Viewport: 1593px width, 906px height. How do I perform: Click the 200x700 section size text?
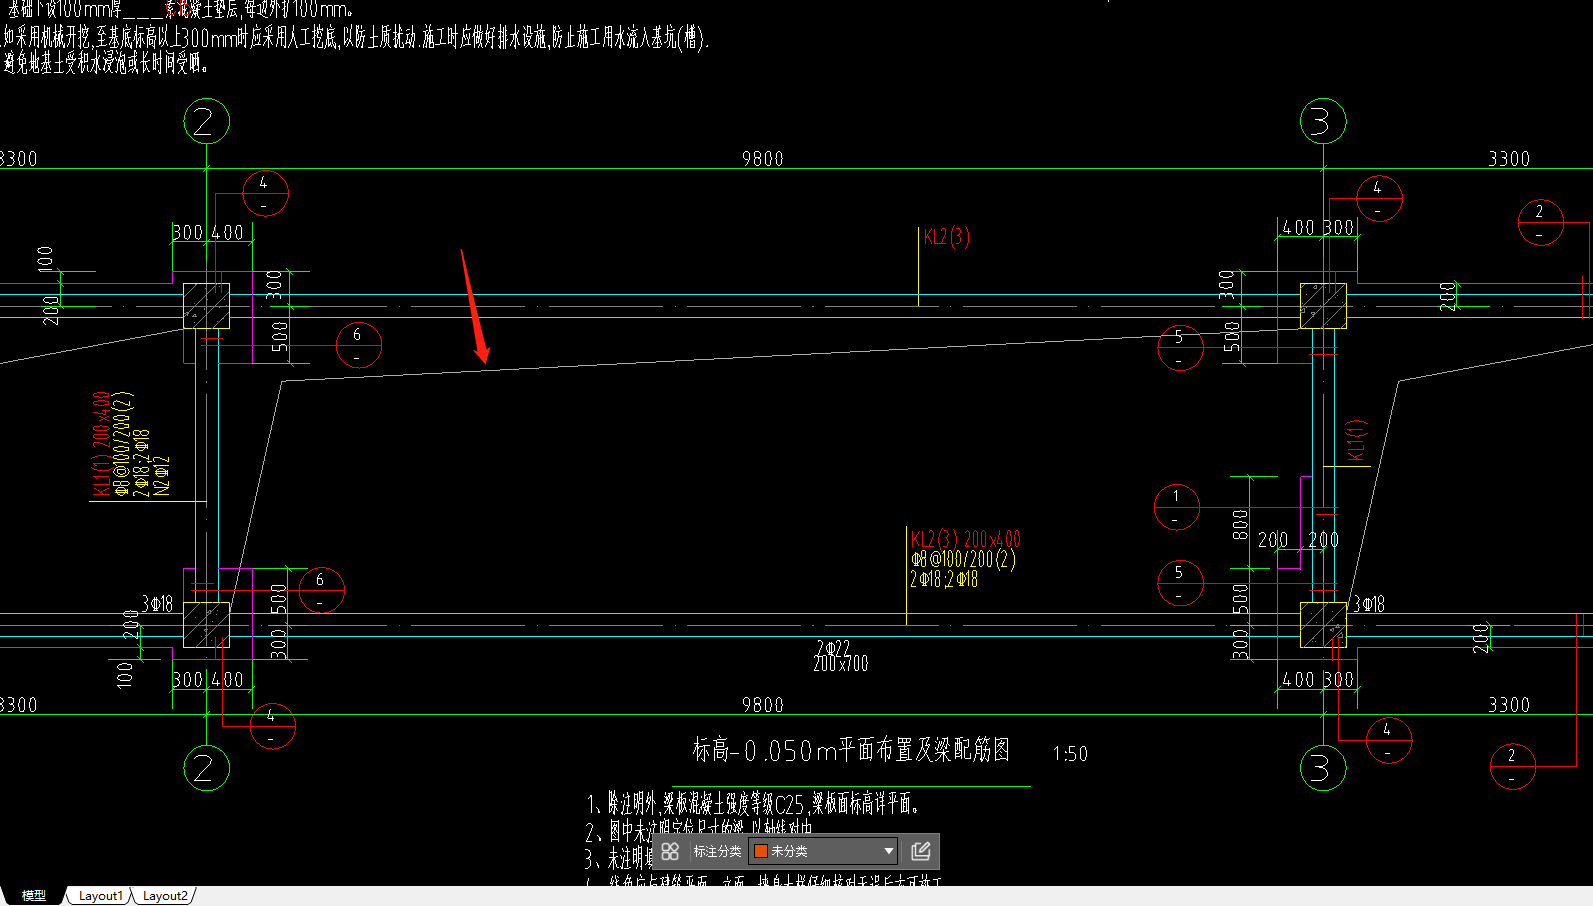click(x=841, y=663)
